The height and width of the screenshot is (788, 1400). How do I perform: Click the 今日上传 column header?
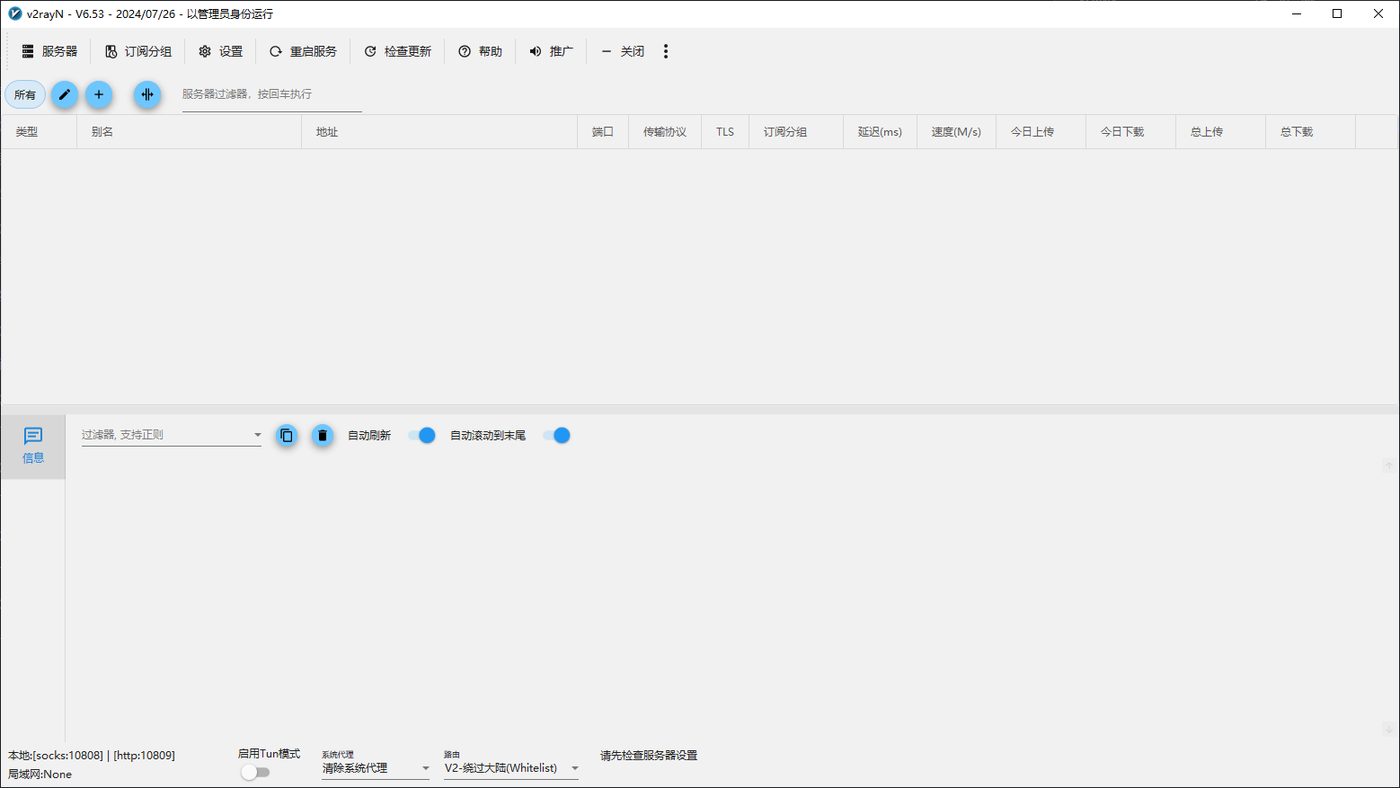[1041, 132]
